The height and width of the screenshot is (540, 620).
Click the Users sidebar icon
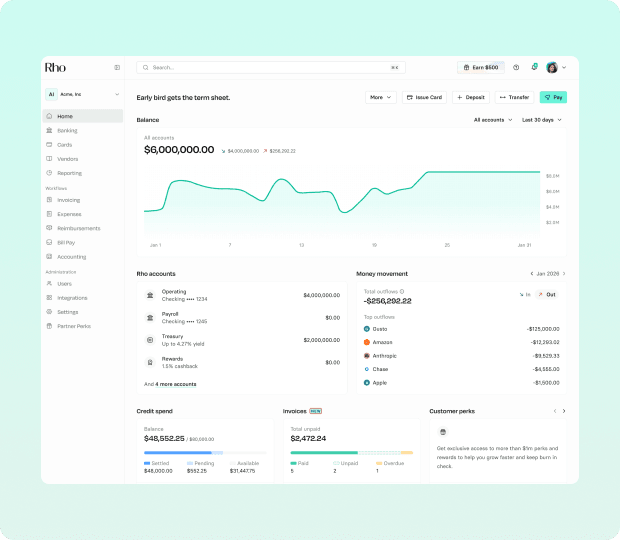click(49, 283)
